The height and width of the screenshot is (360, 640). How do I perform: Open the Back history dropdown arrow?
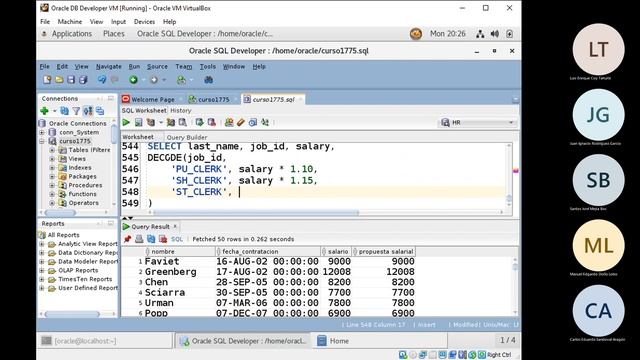(143, 80)
